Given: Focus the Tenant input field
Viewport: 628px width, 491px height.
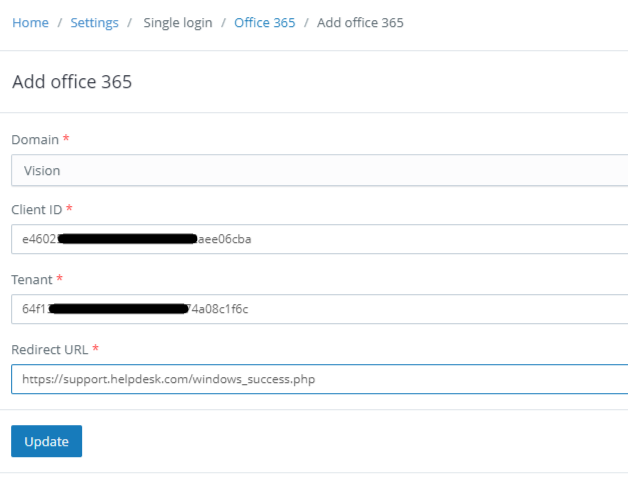Looking at the screenshot, I should pyautogui.click(x=320, y=309).
